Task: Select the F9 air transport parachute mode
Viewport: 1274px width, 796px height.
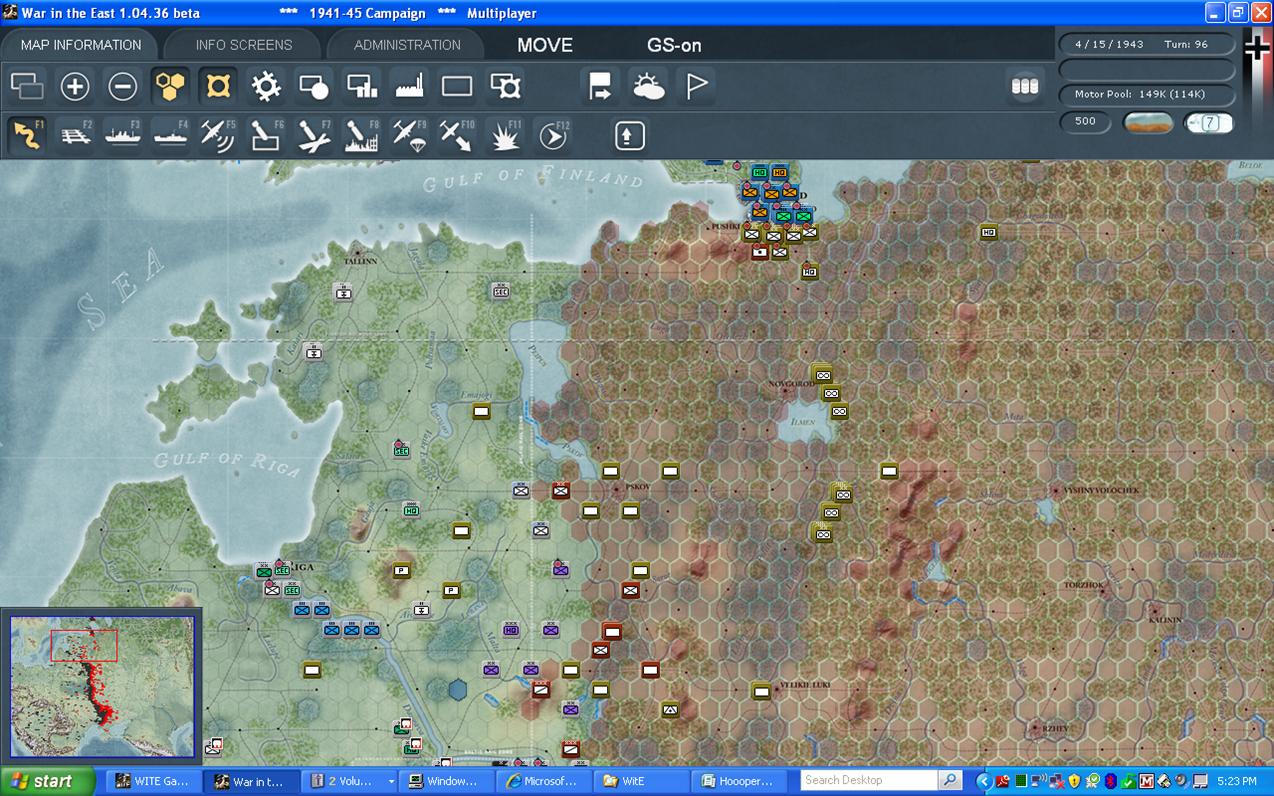Action: point(410,135)
